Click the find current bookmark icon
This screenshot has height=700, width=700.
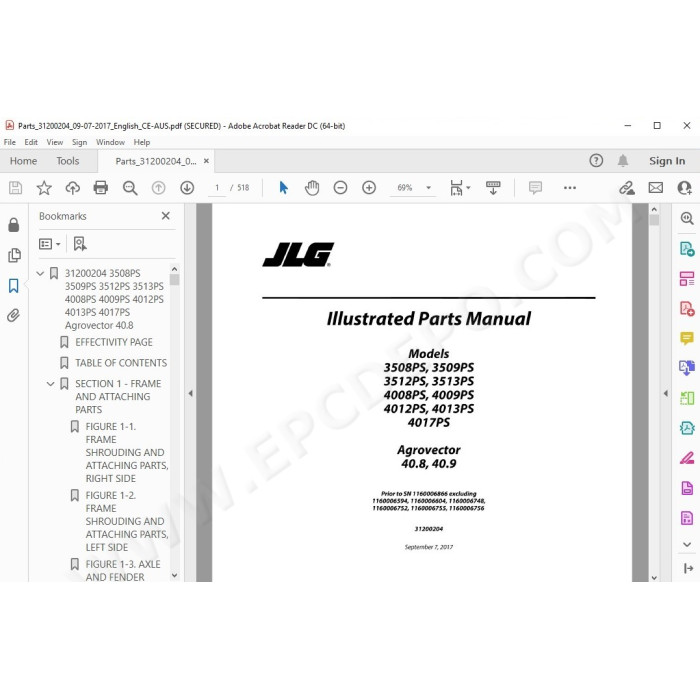tap(80, 244)
